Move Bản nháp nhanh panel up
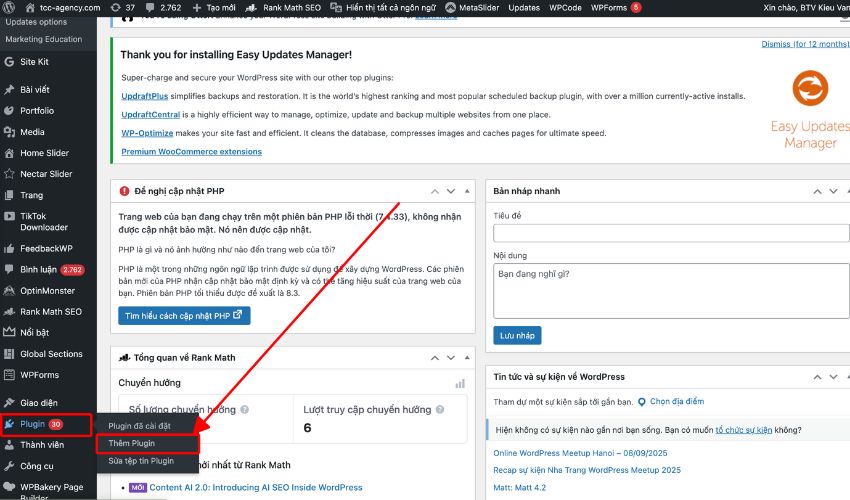 coord(817,191)
